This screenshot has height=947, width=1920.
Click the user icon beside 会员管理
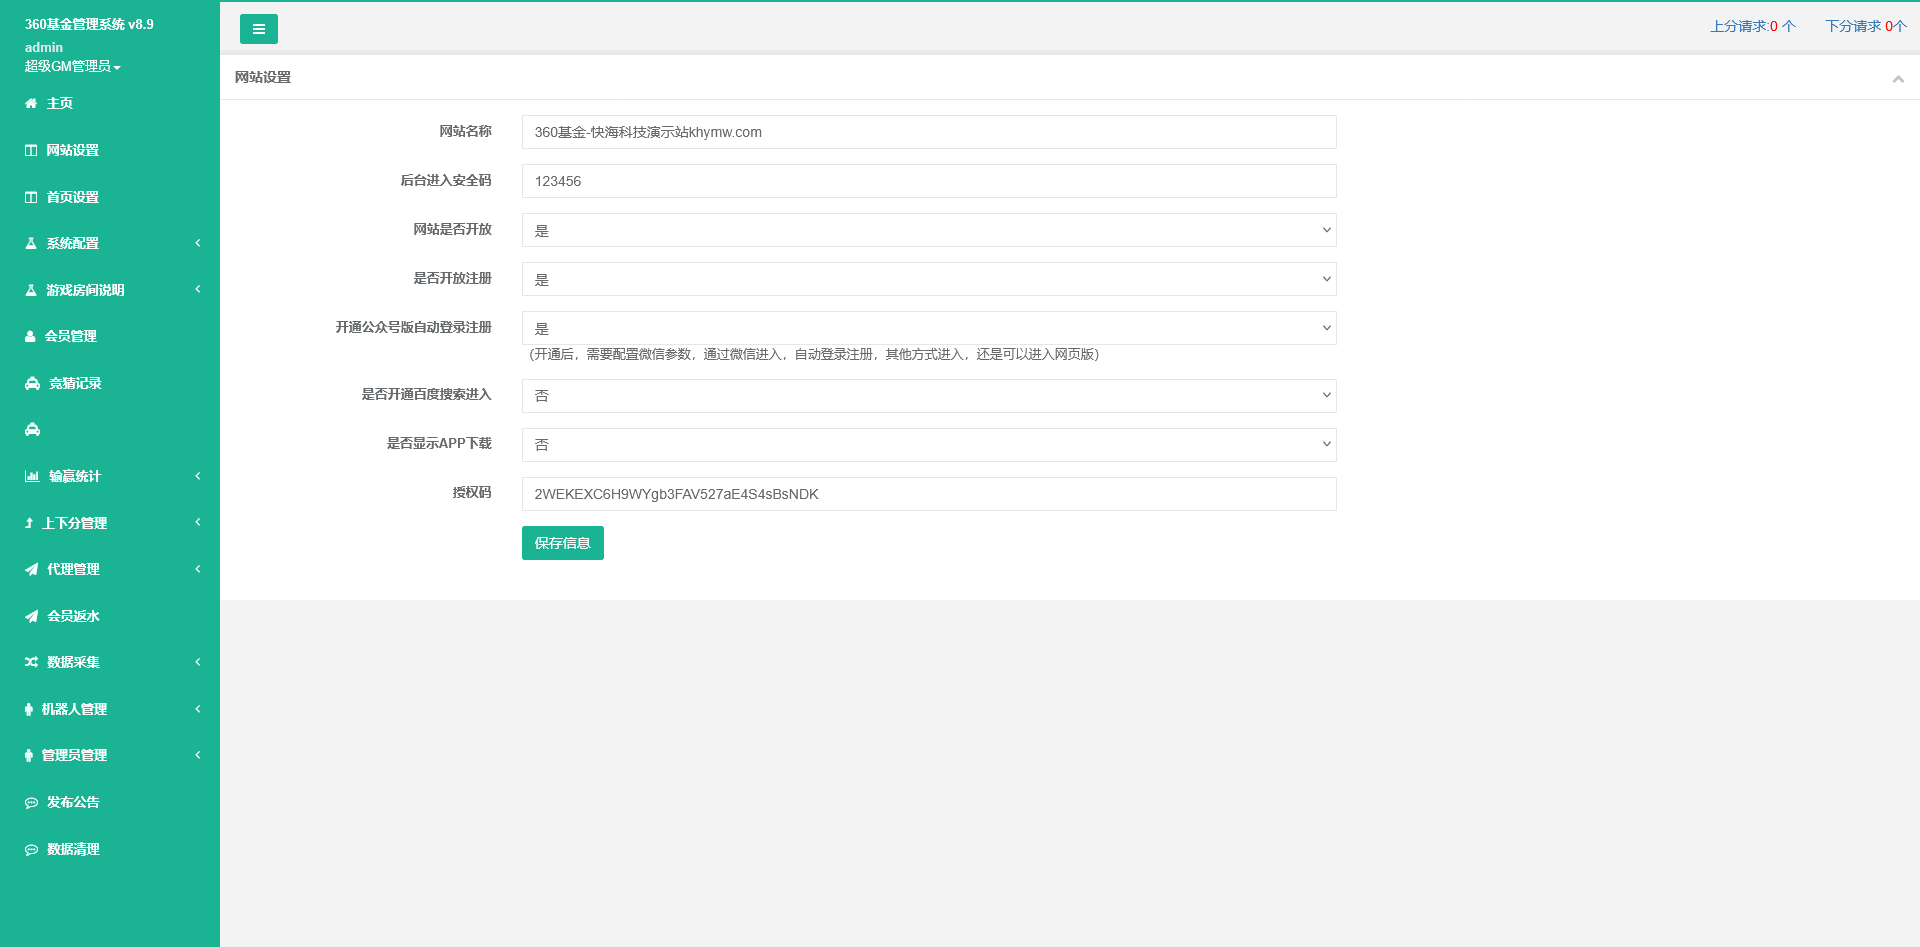click(30, 337)
